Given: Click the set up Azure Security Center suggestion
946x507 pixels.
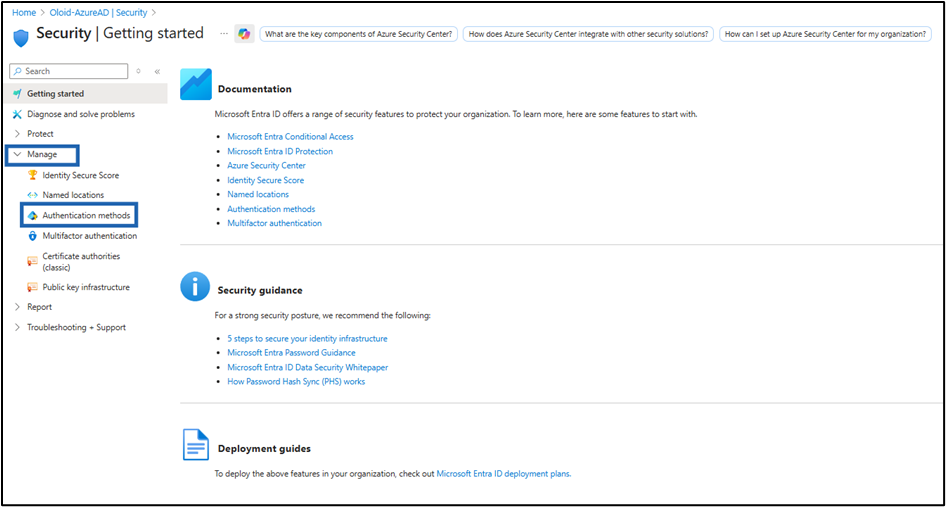Looking at the screenshot, I should [x=825, y=34].
